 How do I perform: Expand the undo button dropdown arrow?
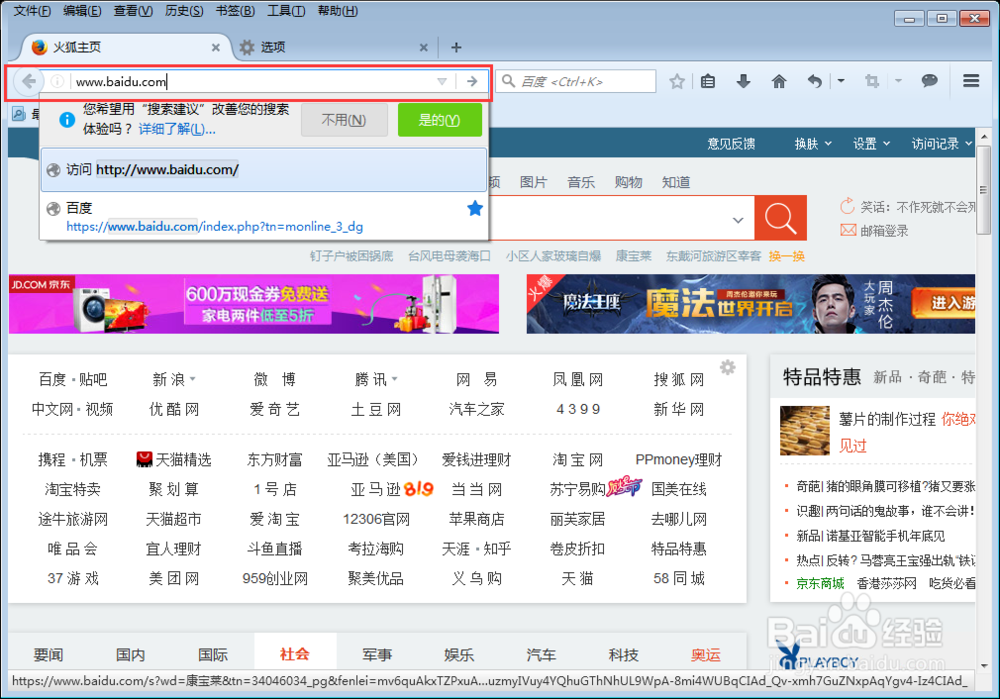(x=841, y=81)
